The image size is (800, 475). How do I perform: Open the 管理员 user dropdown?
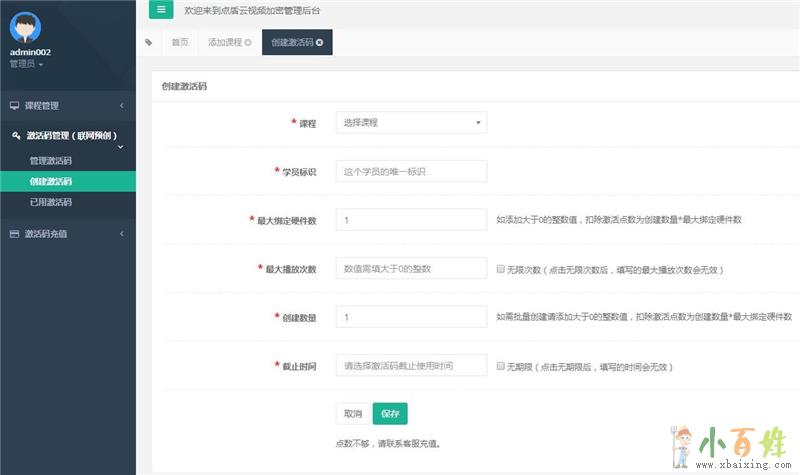(27, 63)
